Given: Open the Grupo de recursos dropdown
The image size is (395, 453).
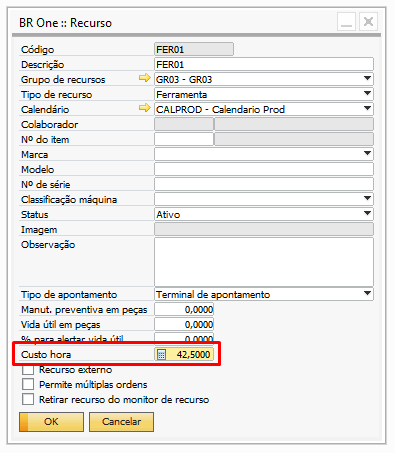Looking at the screenshot, I should [367, 79].
